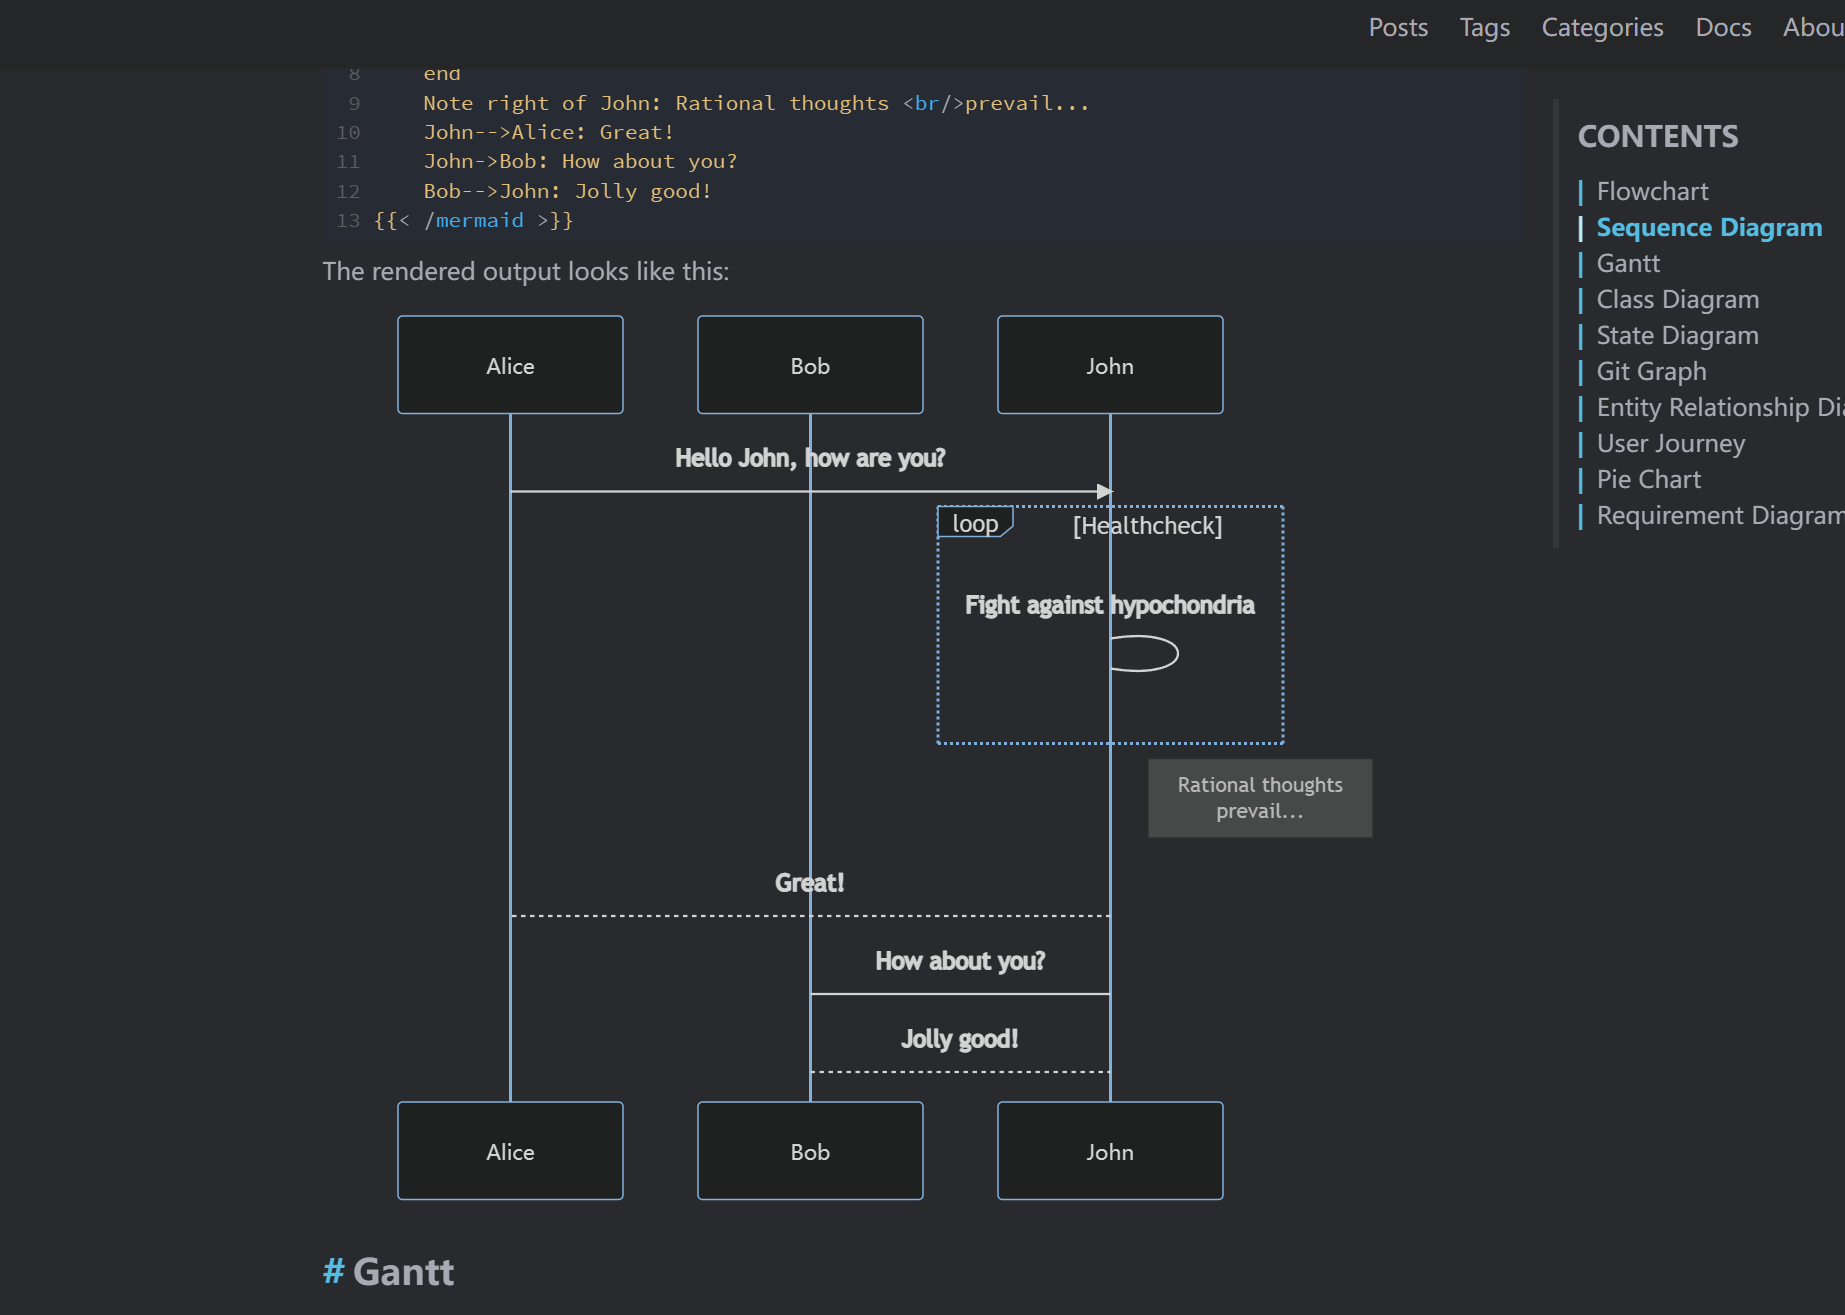Click the top Alice actor box

[x=510, y=365]
